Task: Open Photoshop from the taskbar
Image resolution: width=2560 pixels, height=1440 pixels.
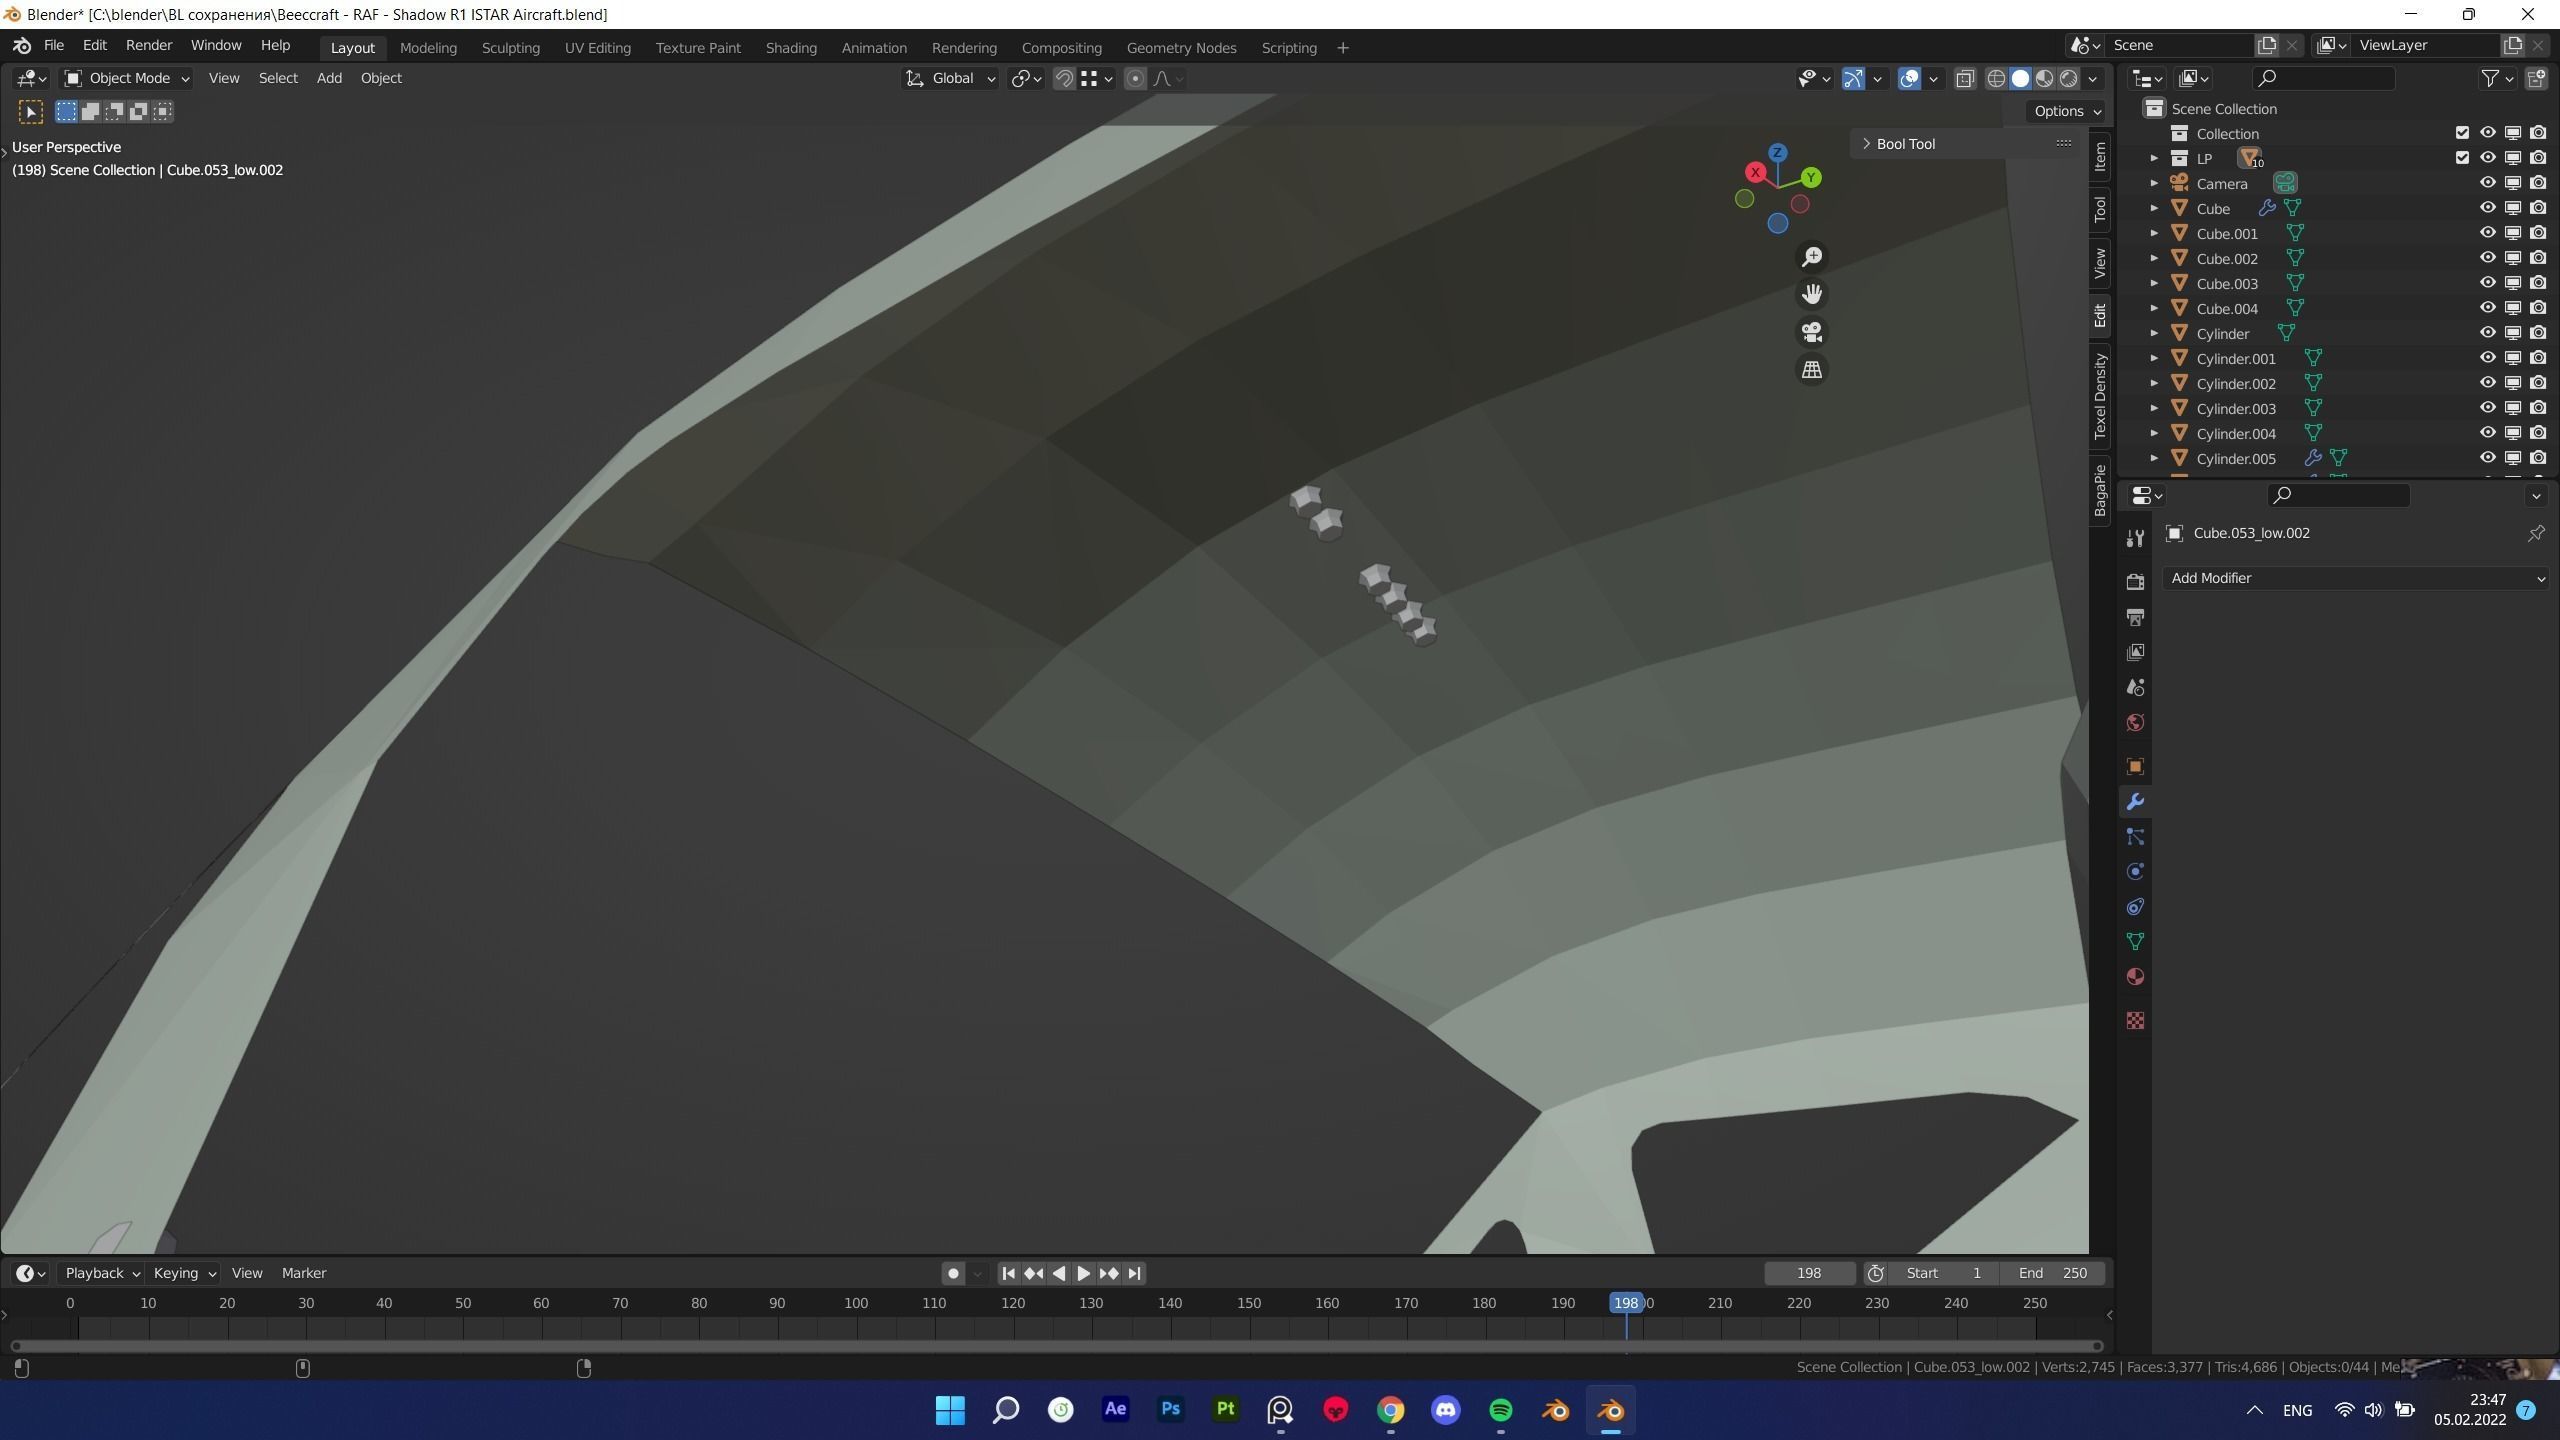Action: pyautogui.click(x=1170, y=1410)
